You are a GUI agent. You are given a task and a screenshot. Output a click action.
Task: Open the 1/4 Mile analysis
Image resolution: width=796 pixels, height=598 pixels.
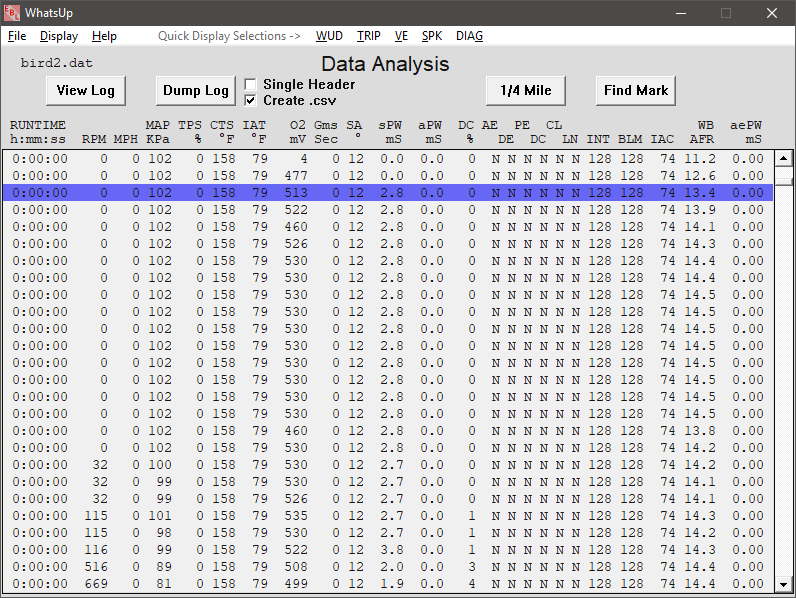point(526,91)
